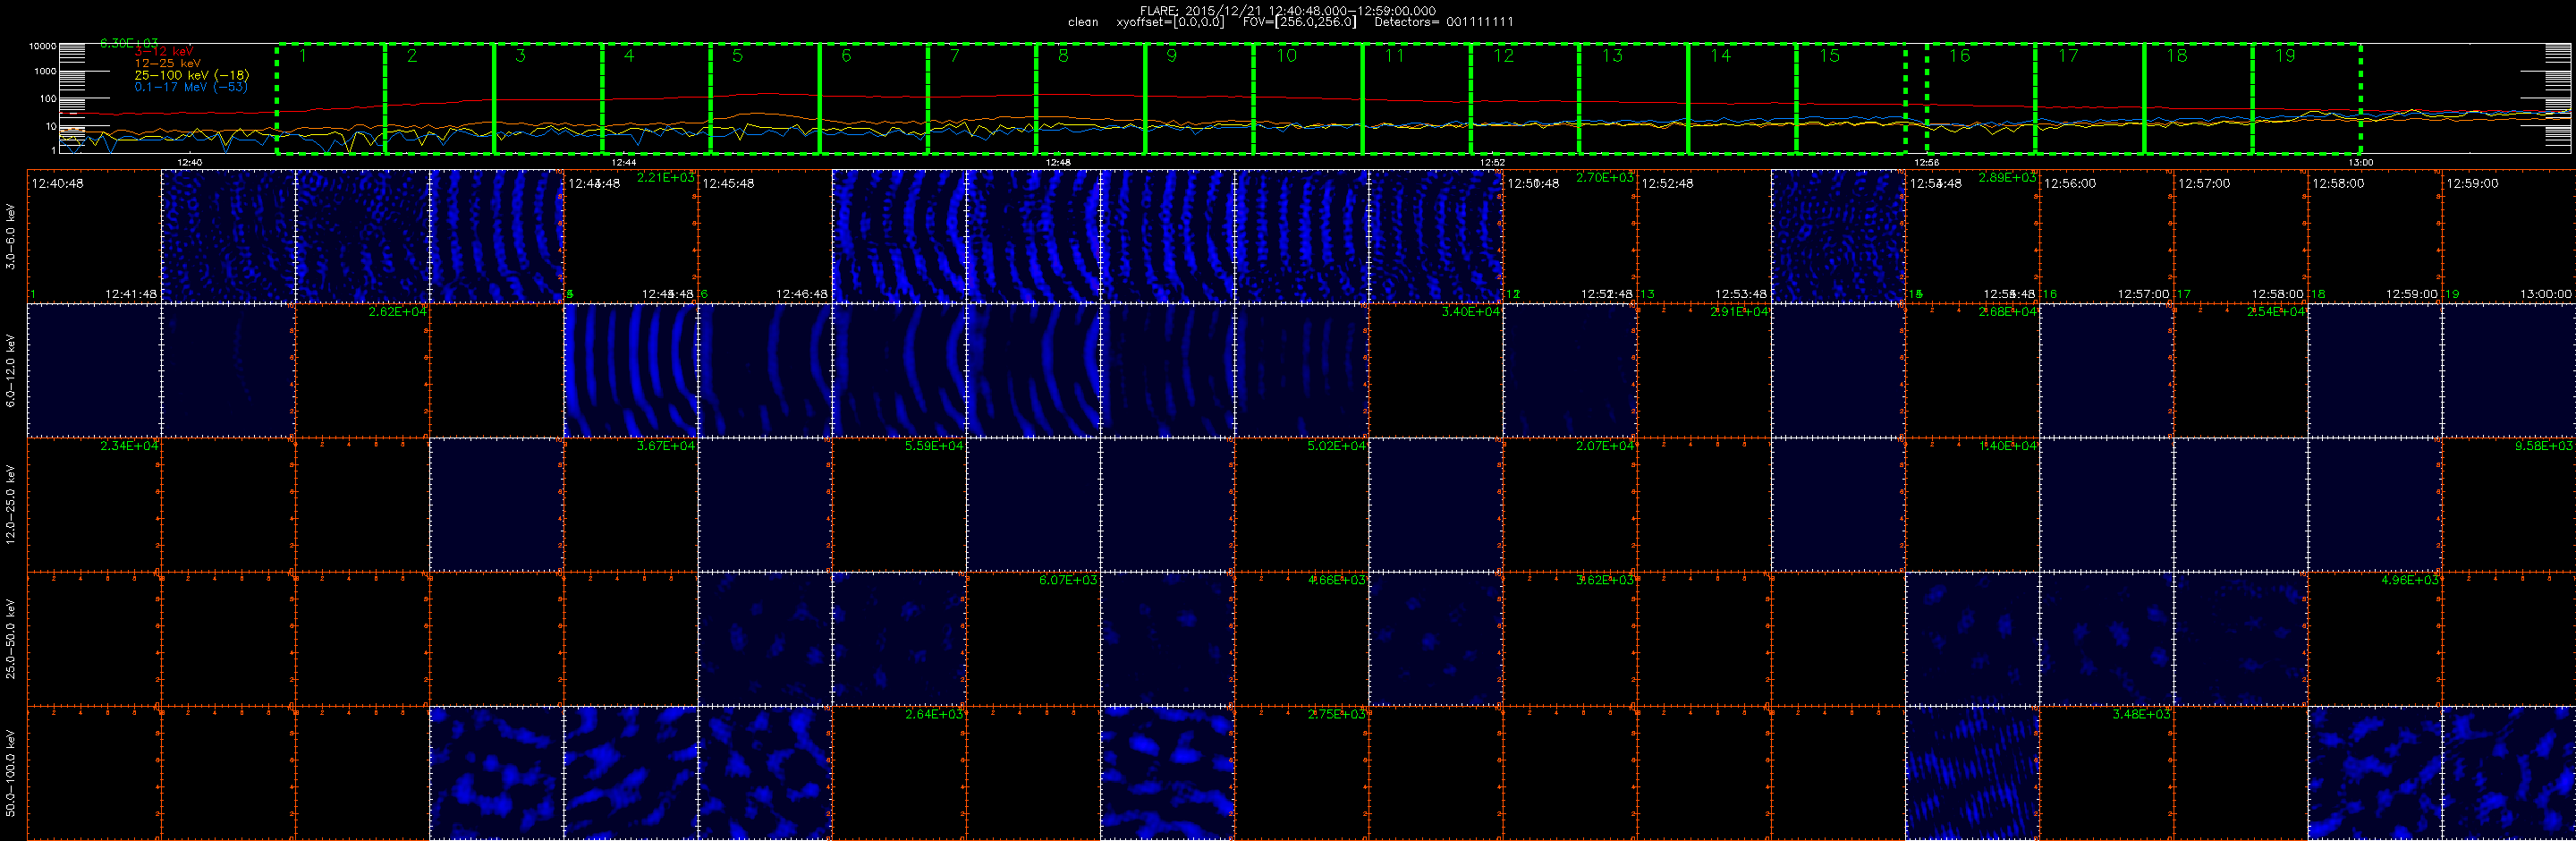
Task: Open the 3-6 keV image for interval 4
Action: pos(497,236)
